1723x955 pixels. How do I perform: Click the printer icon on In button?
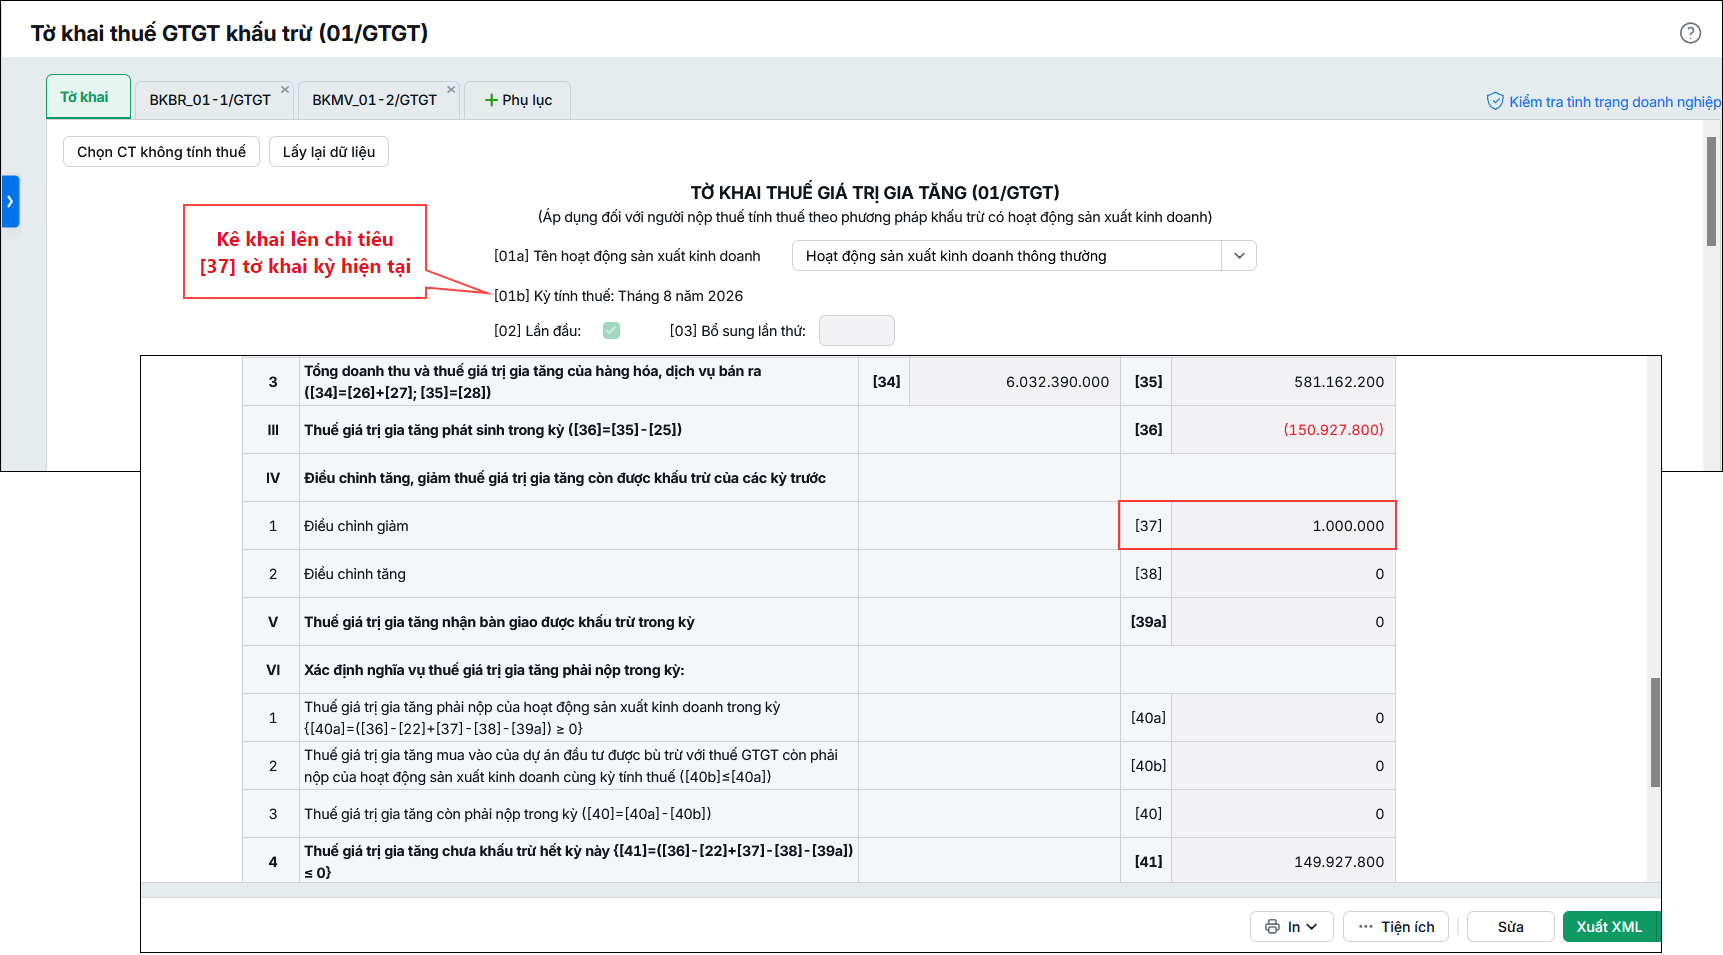point(1272,927)
